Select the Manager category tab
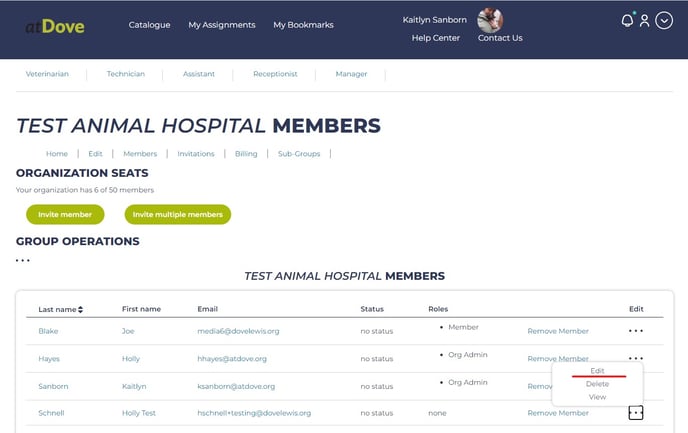 point(351,74)
